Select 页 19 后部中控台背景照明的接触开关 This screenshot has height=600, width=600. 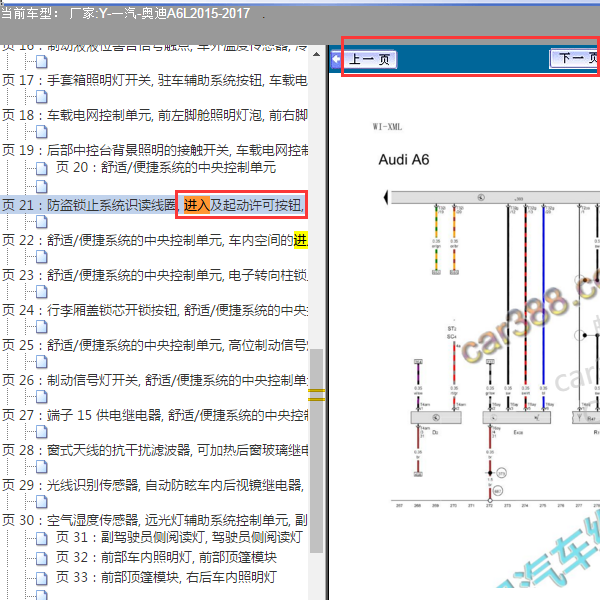155,150
